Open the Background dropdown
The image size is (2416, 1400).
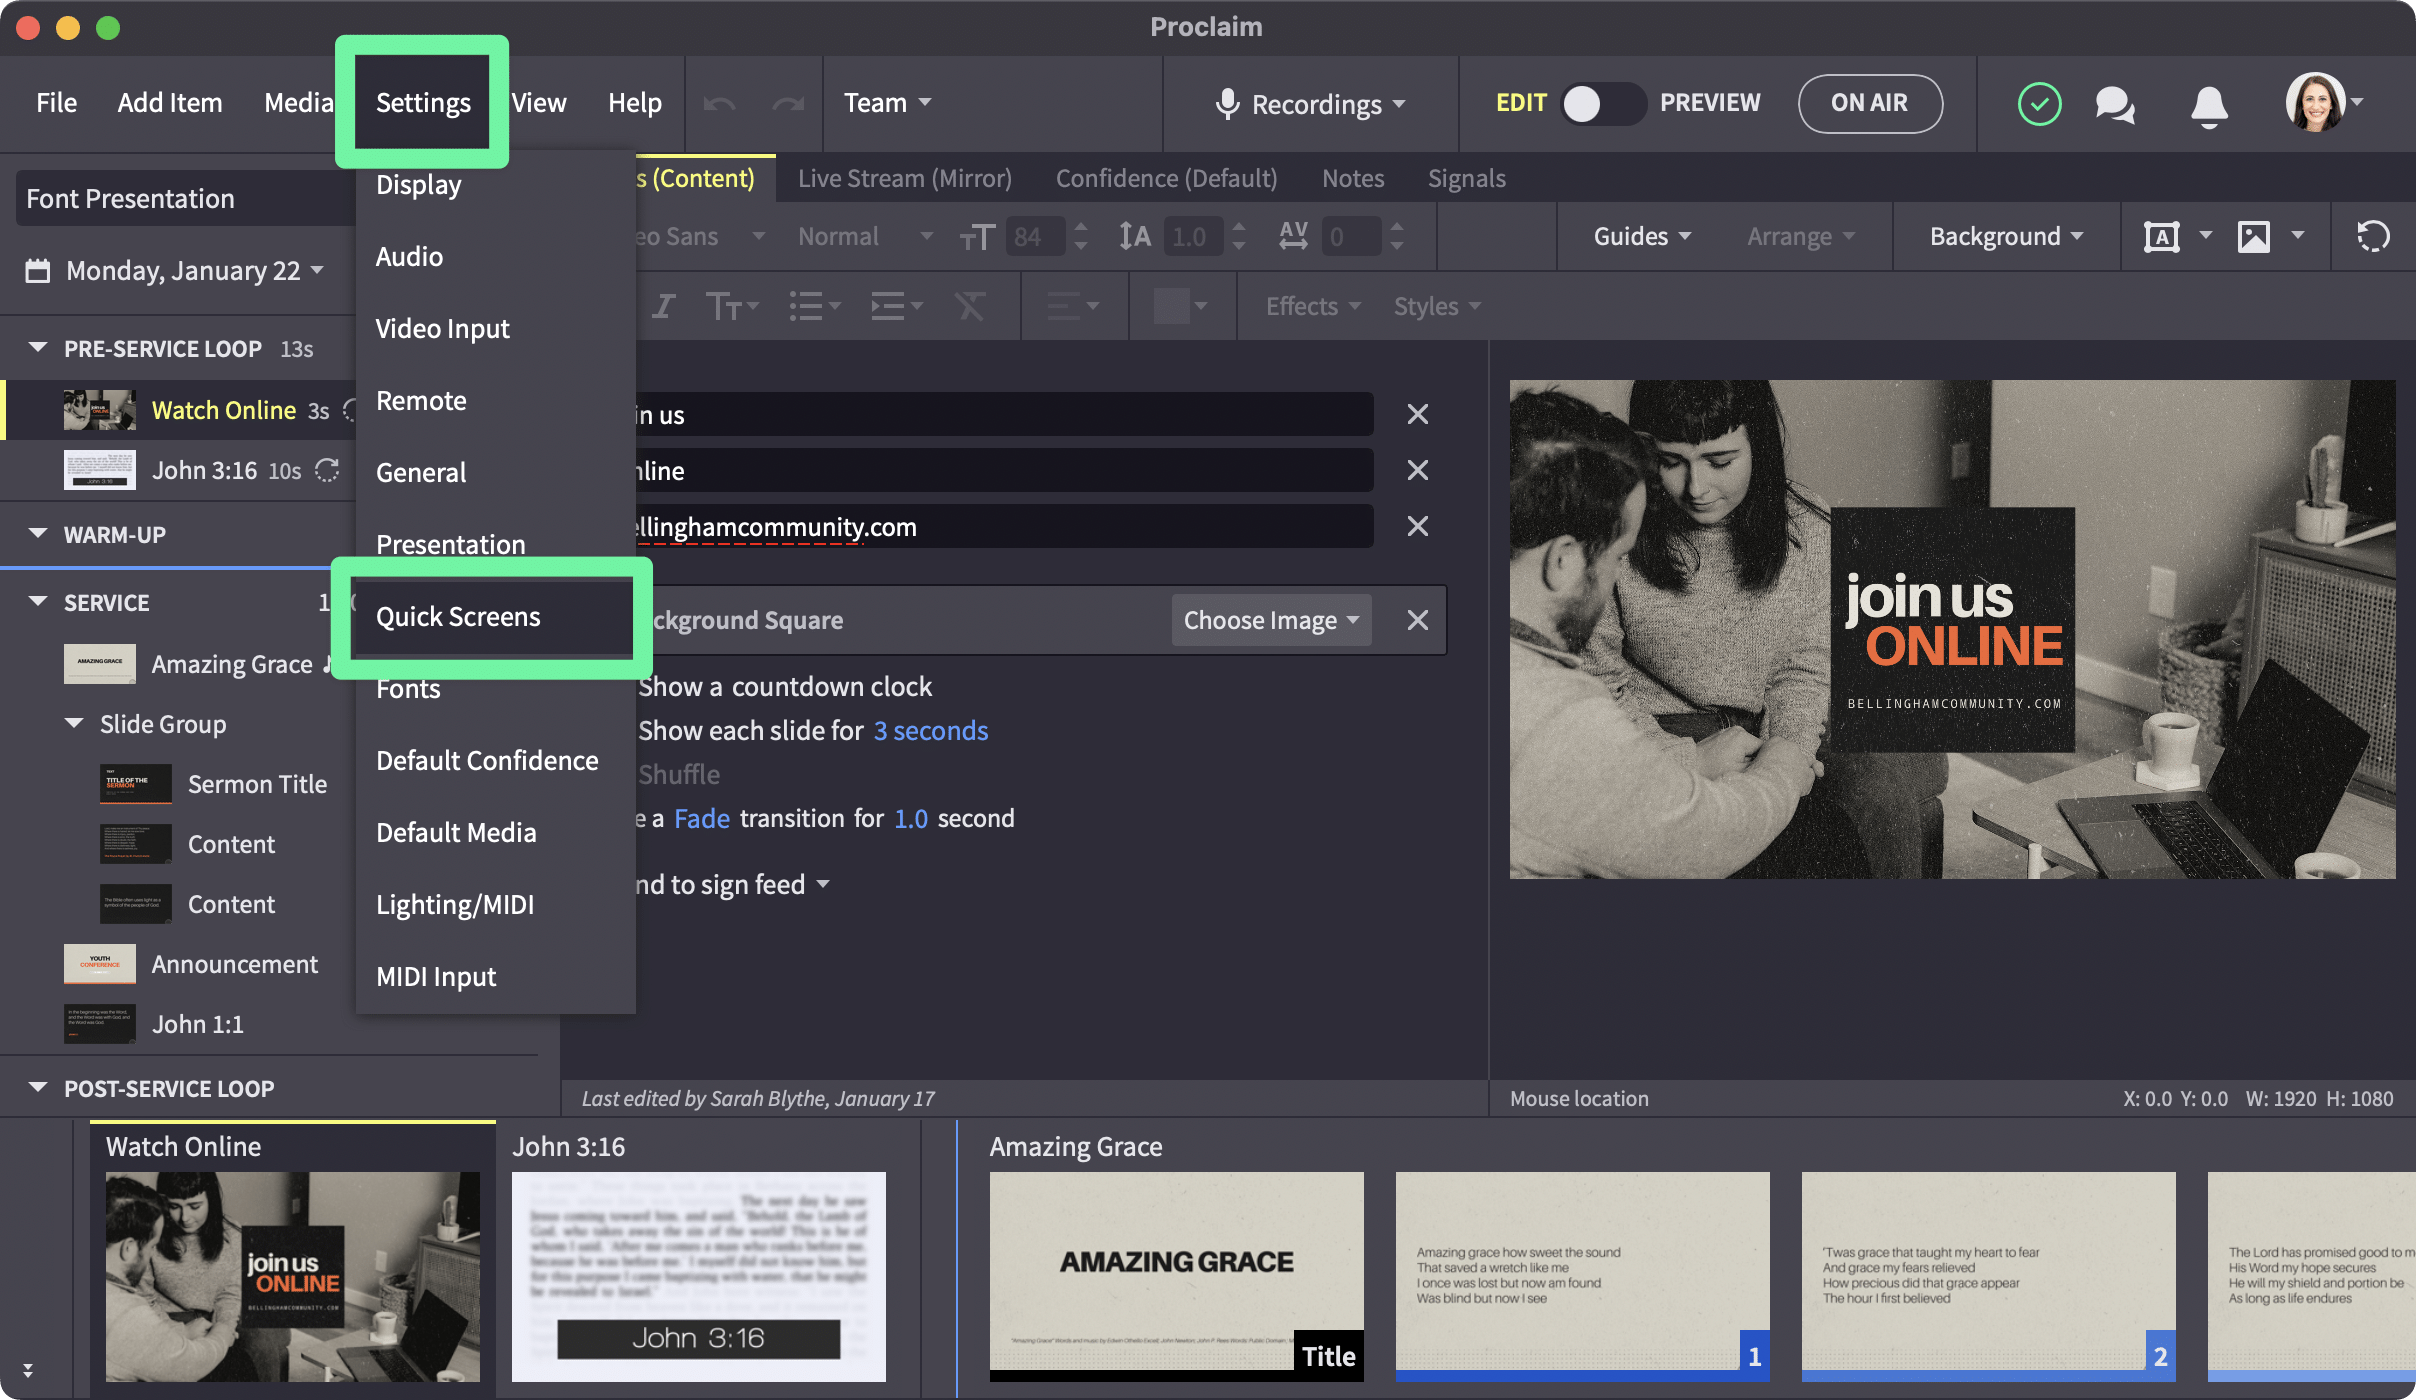click(x=2004, y=236)
